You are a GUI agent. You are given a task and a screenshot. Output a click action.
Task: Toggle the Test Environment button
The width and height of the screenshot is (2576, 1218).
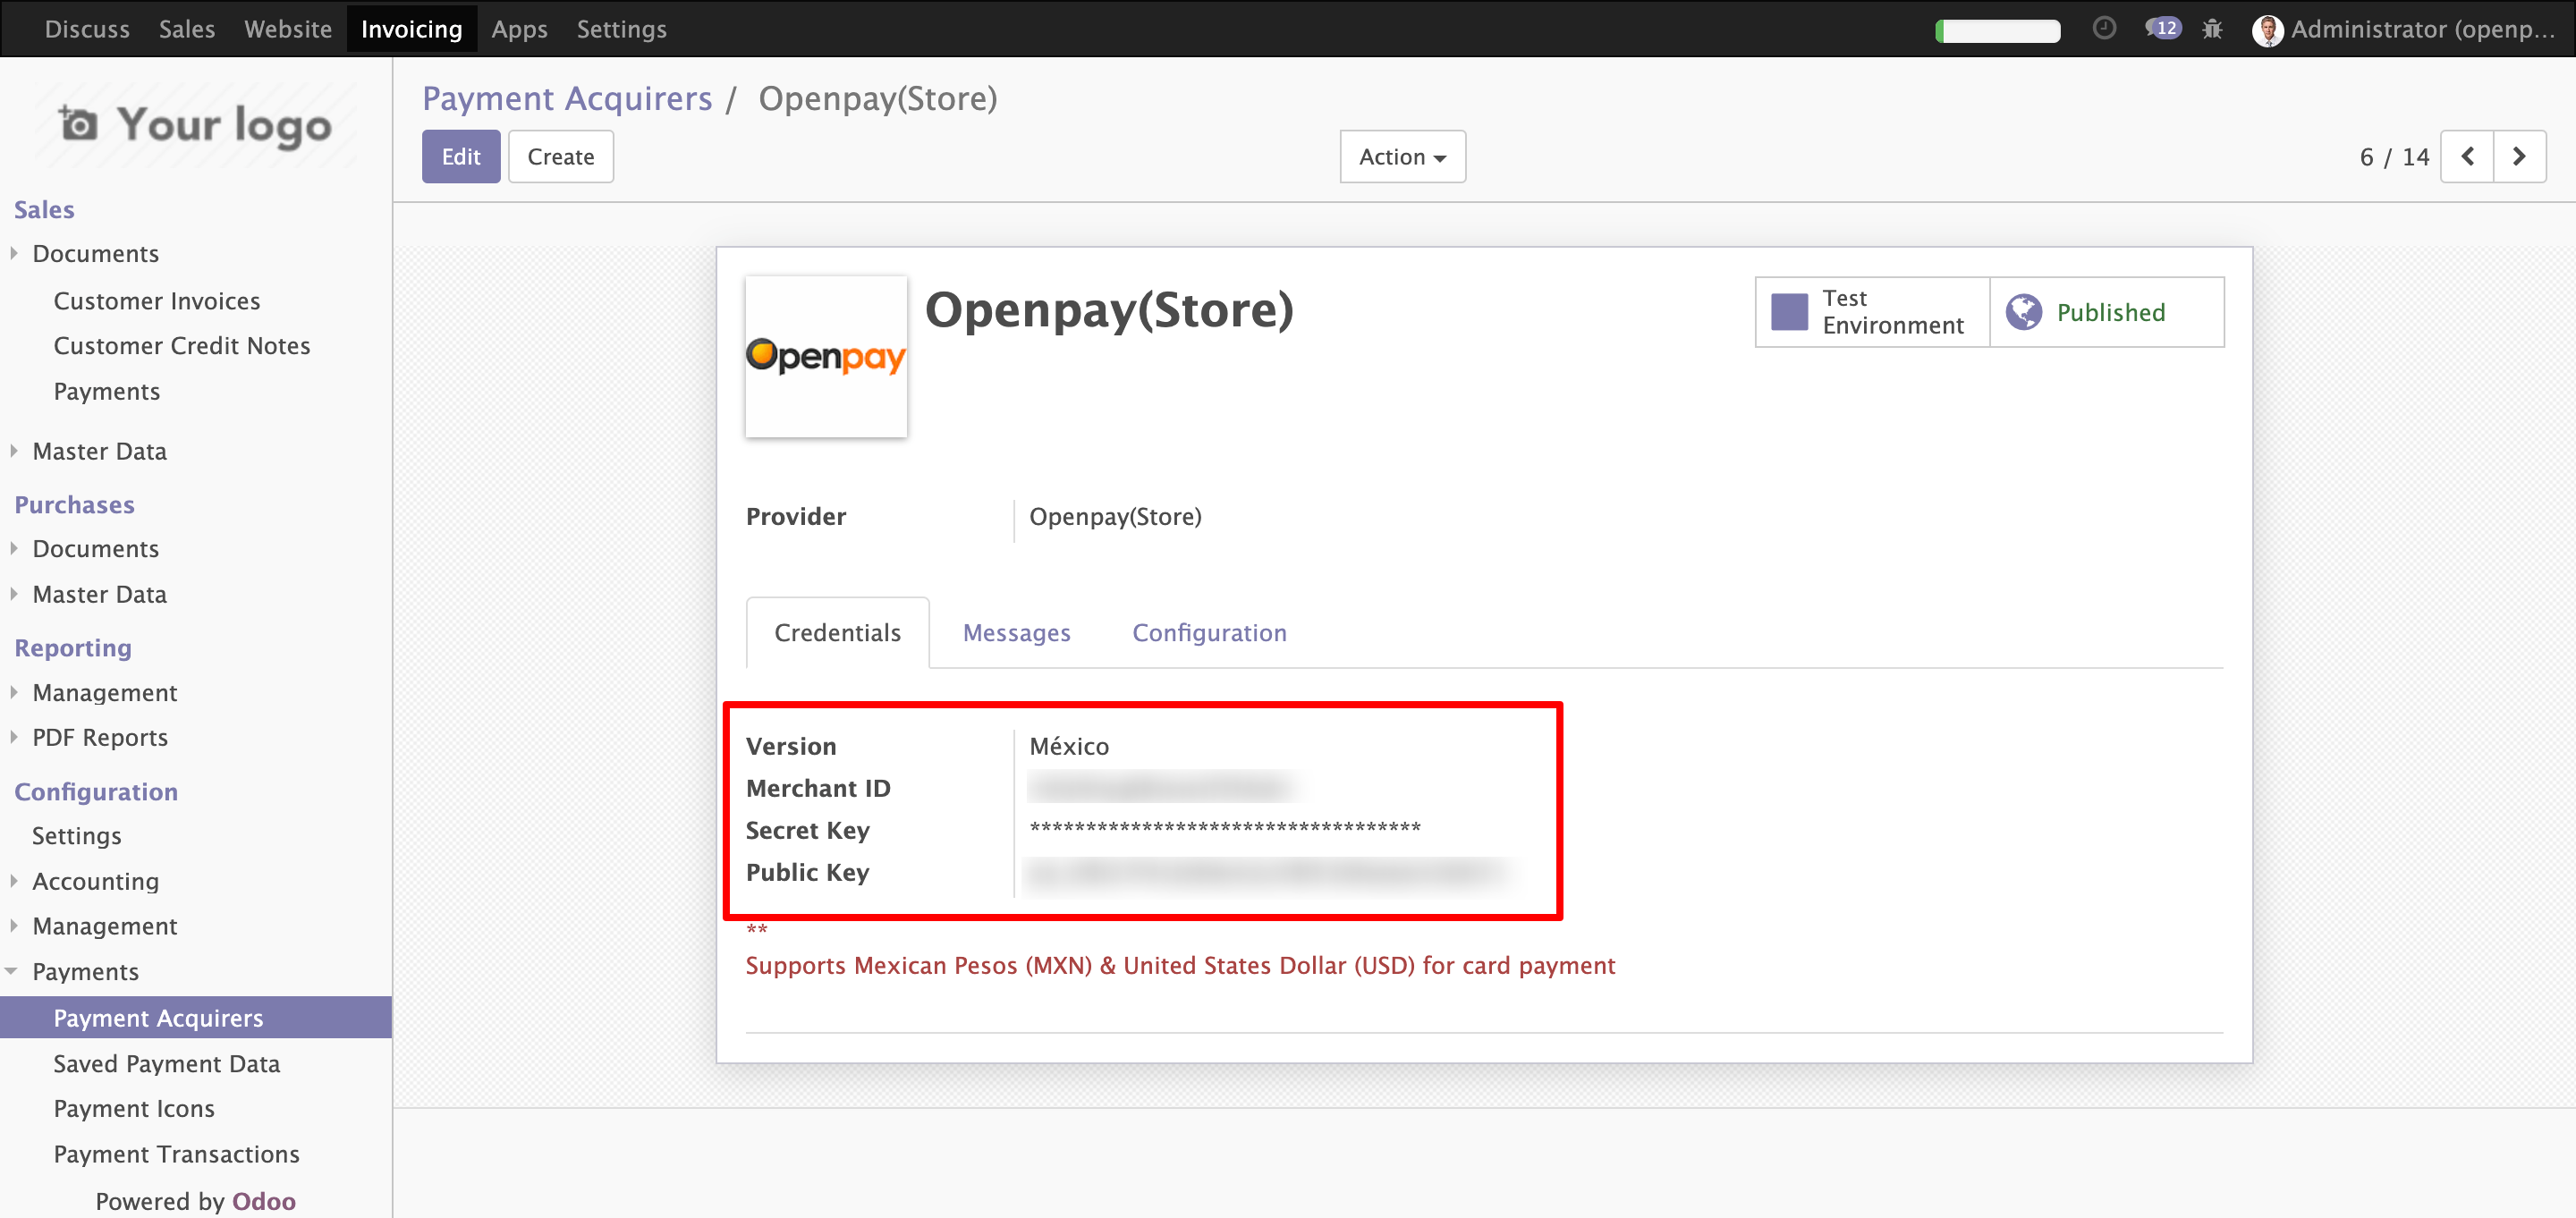click(1872, 312)
